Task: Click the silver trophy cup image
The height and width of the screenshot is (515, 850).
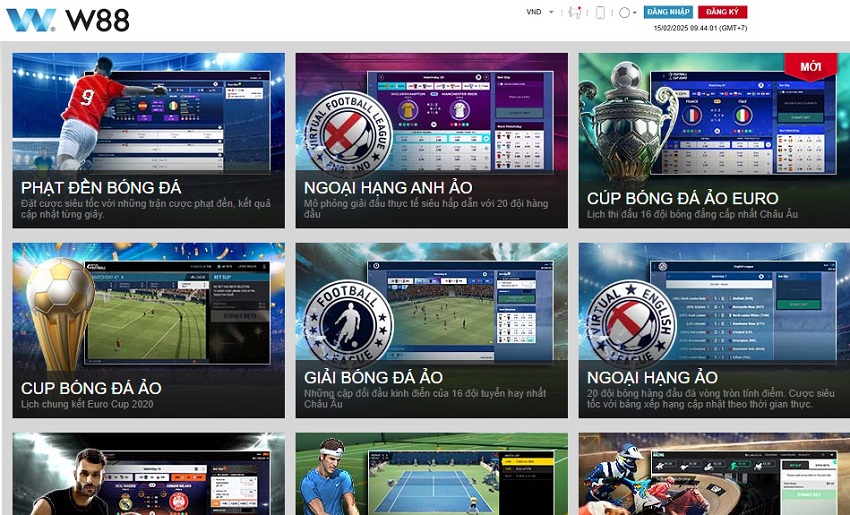Action: 627,122
